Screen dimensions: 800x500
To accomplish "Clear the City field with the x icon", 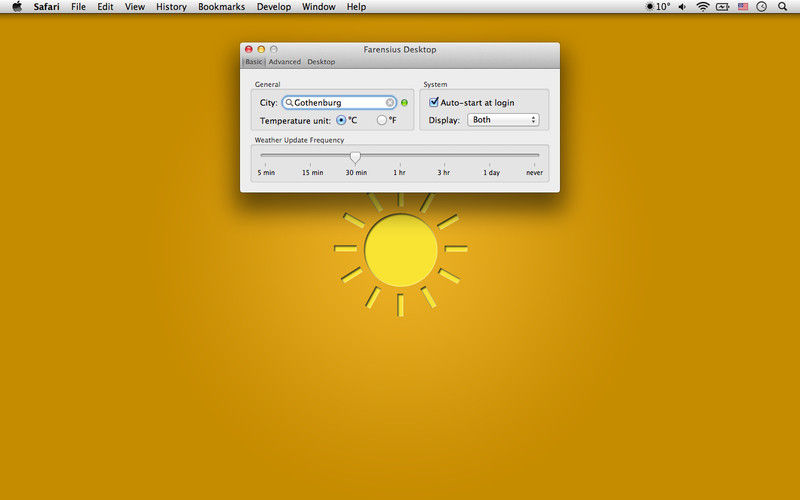I will click(x=390, y=103).
